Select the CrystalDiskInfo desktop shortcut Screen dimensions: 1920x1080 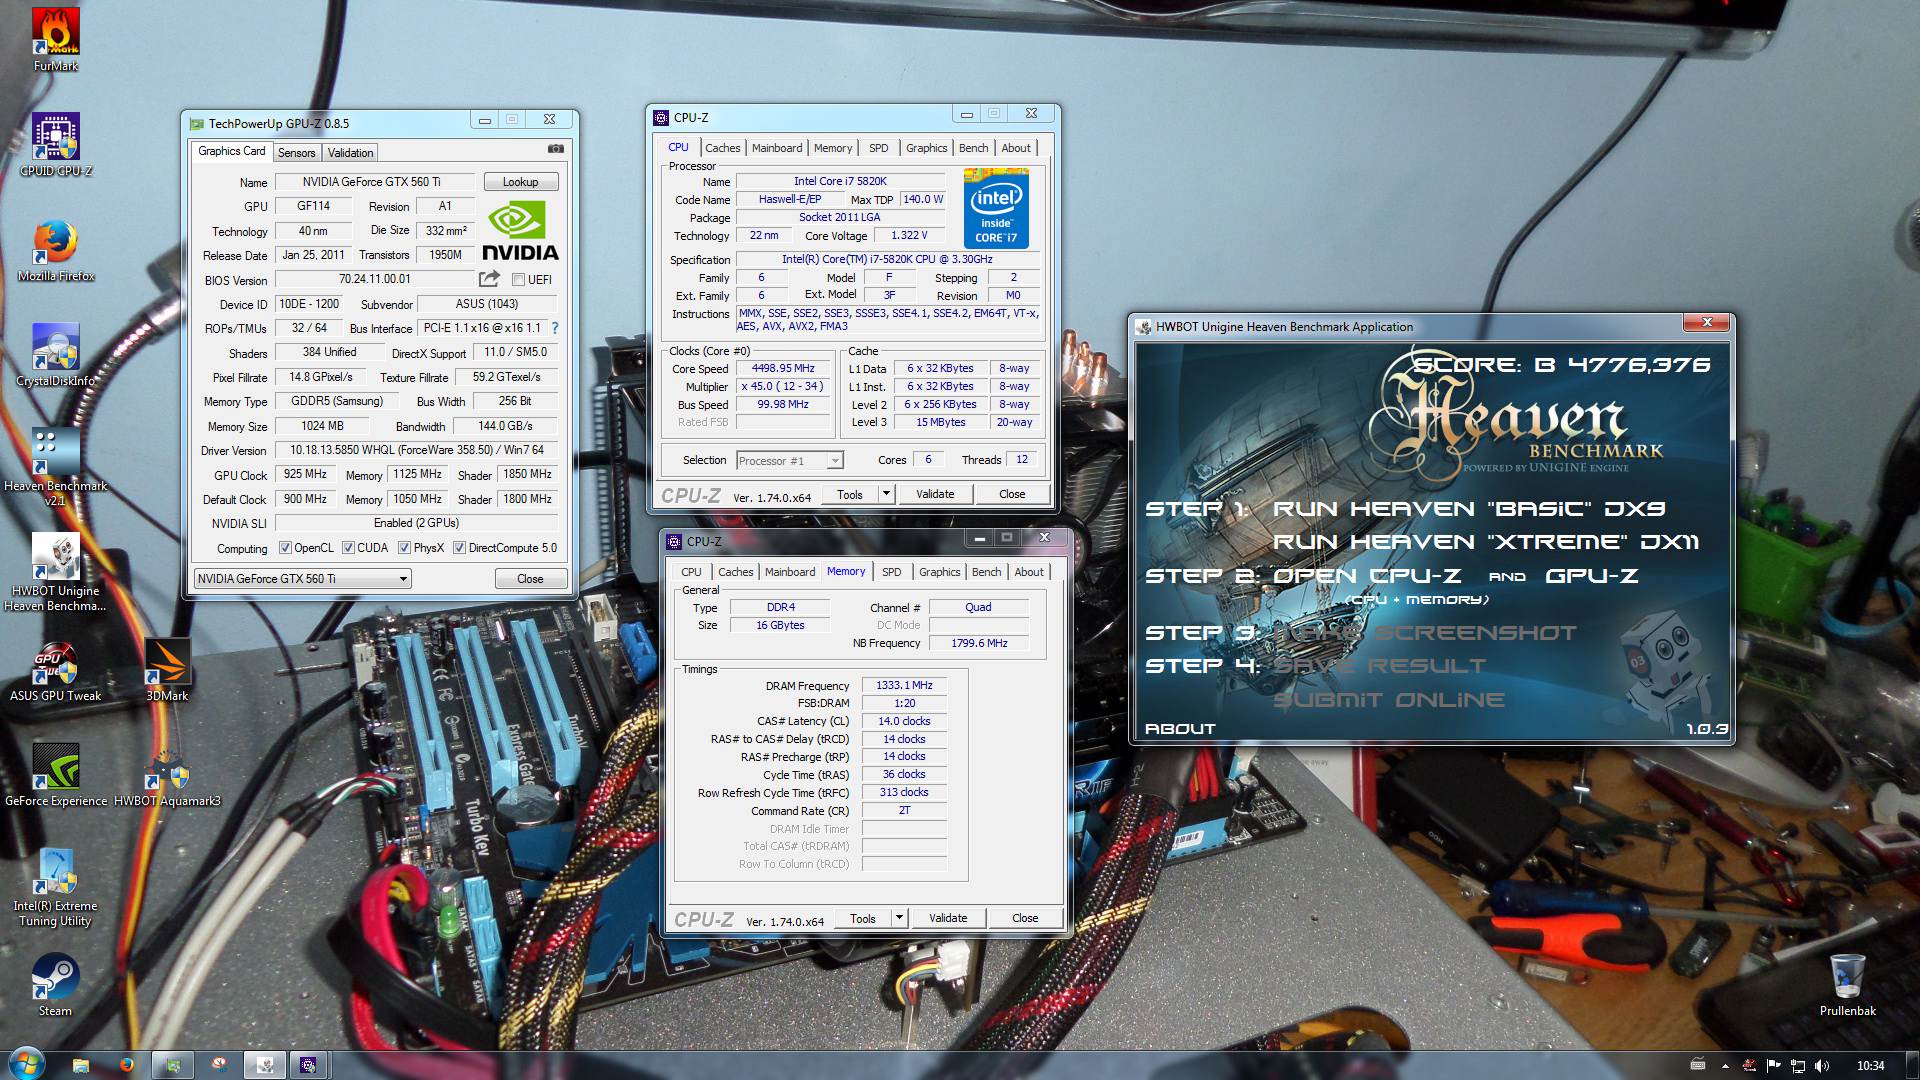(55, 356)
